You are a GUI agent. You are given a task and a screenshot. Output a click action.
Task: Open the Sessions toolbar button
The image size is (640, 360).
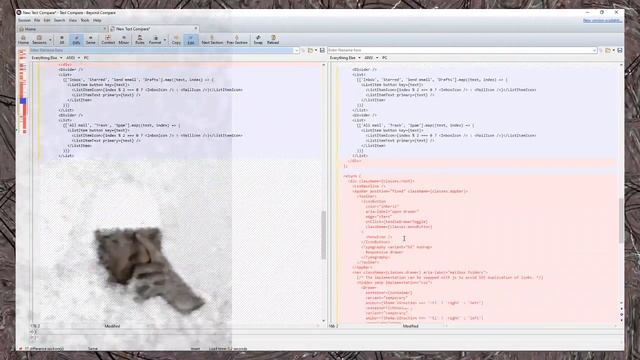(39, 40)
